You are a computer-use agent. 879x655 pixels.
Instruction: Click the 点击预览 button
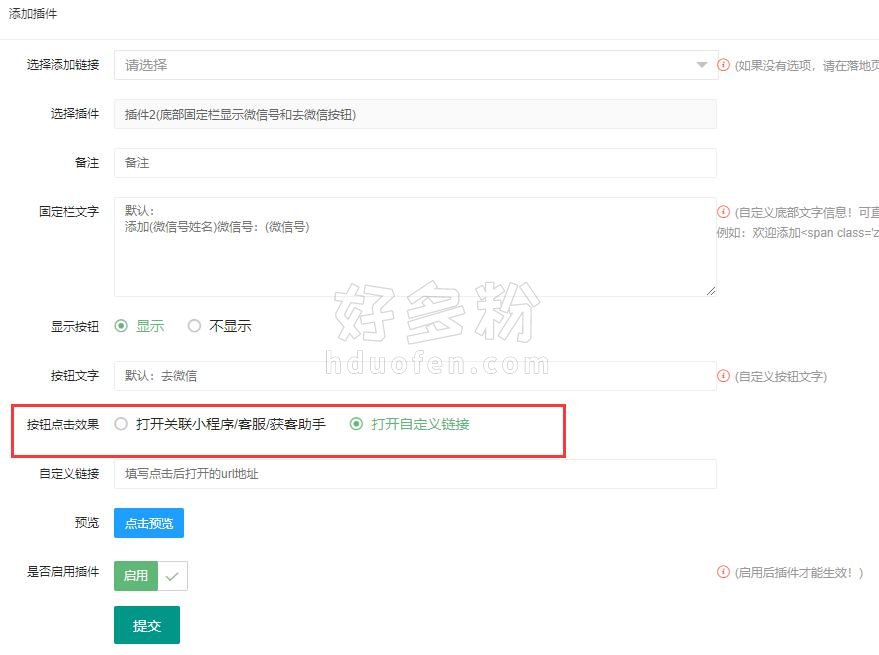tap(149, 523)
